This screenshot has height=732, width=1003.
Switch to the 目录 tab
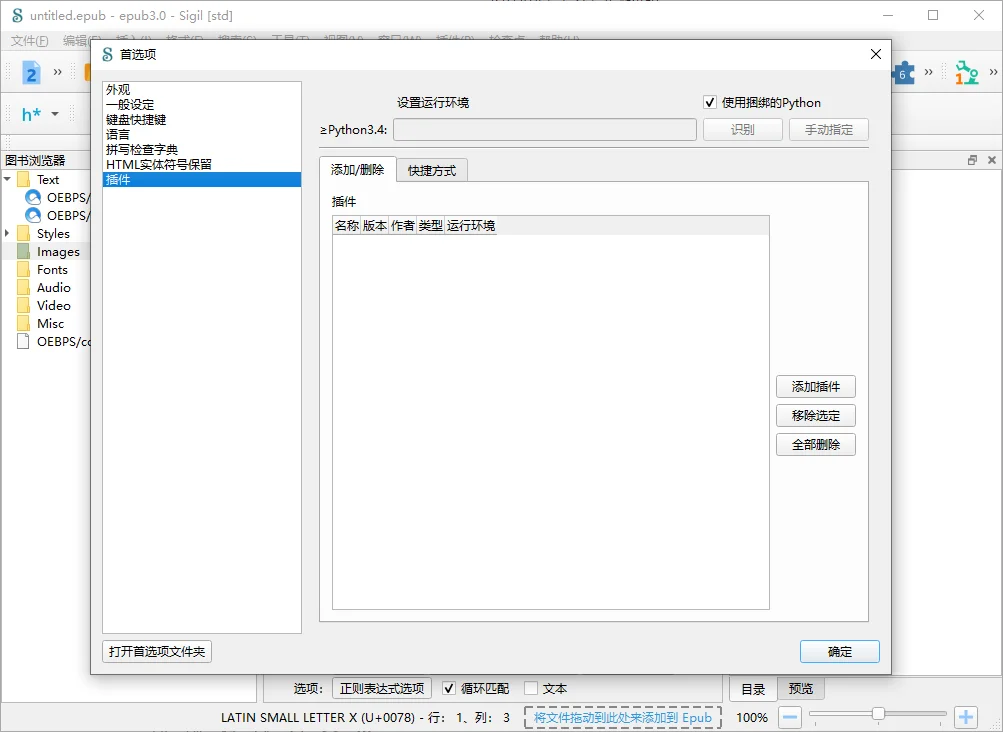tap(753, 689)
